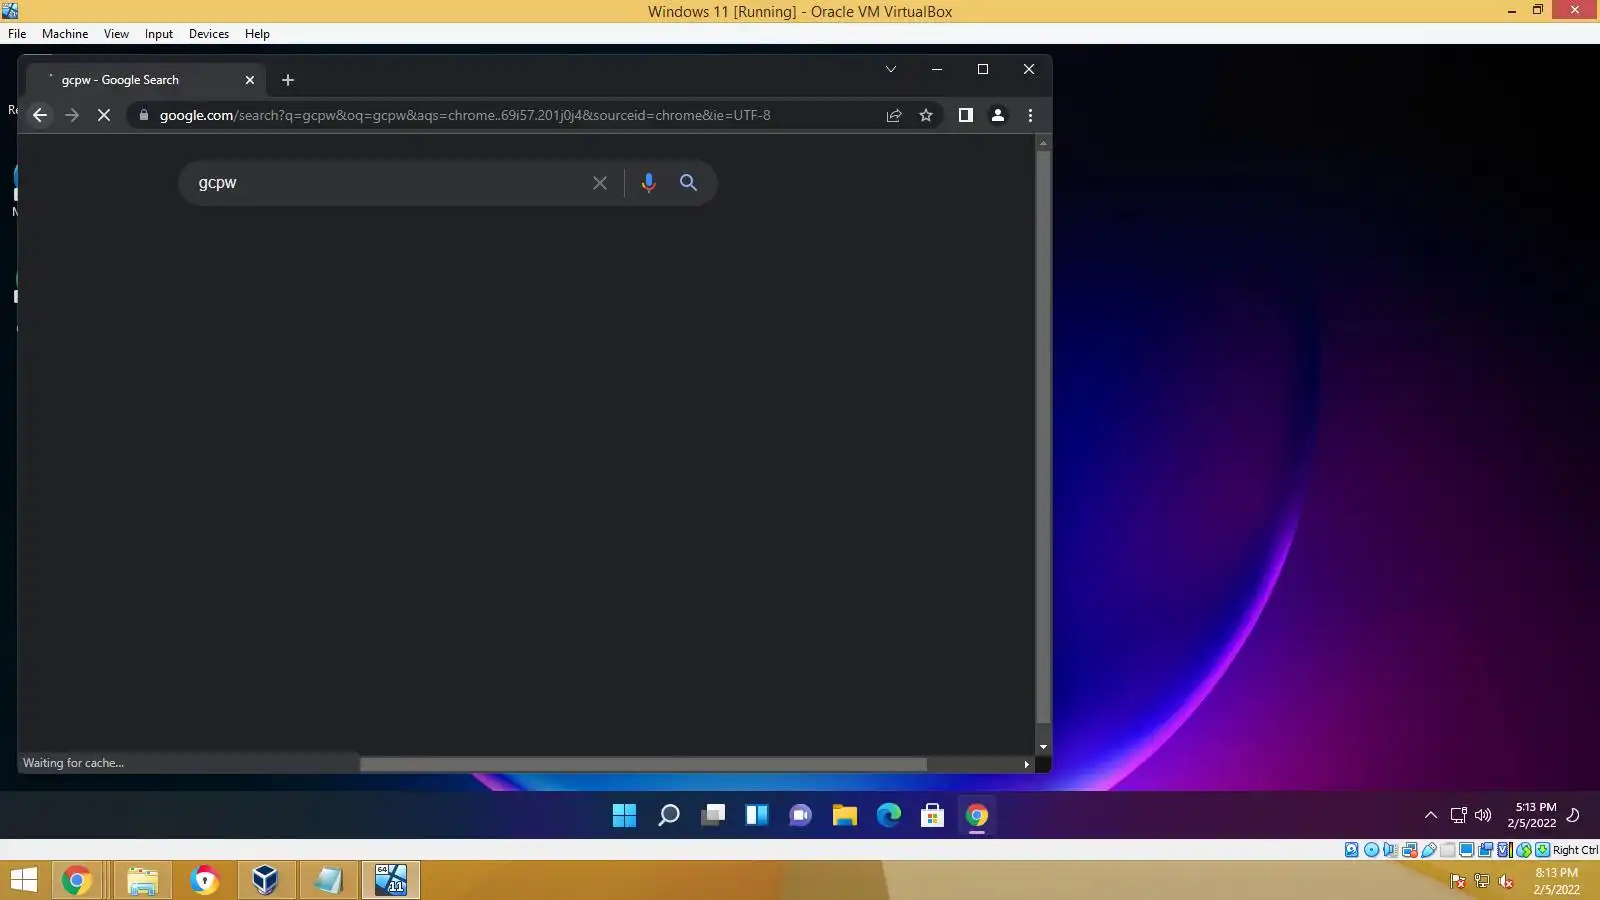The width and height of the screenshot is (1600, 900).
Task: Open the Windows 11 guest Start menu
Action: pos(624,816)
